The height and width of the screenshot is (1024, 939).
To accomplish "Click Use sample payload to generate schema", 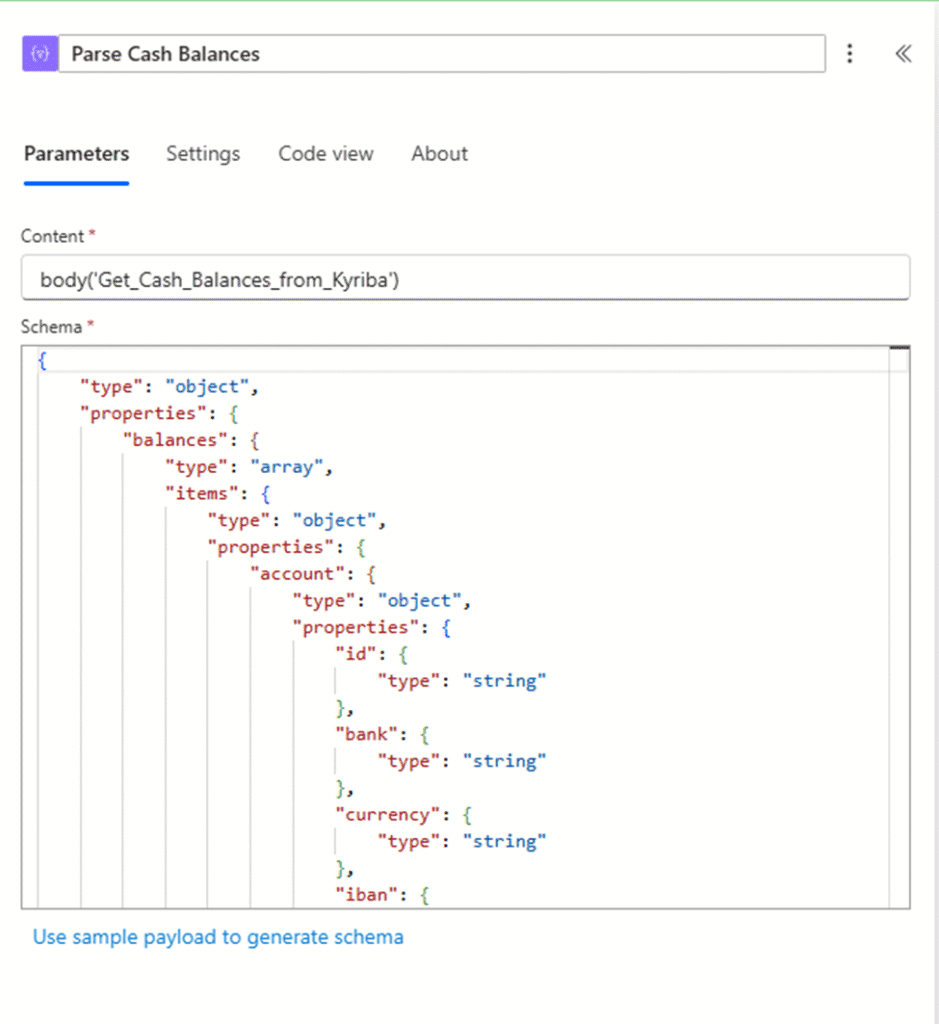I will click(x=218, y=937).
